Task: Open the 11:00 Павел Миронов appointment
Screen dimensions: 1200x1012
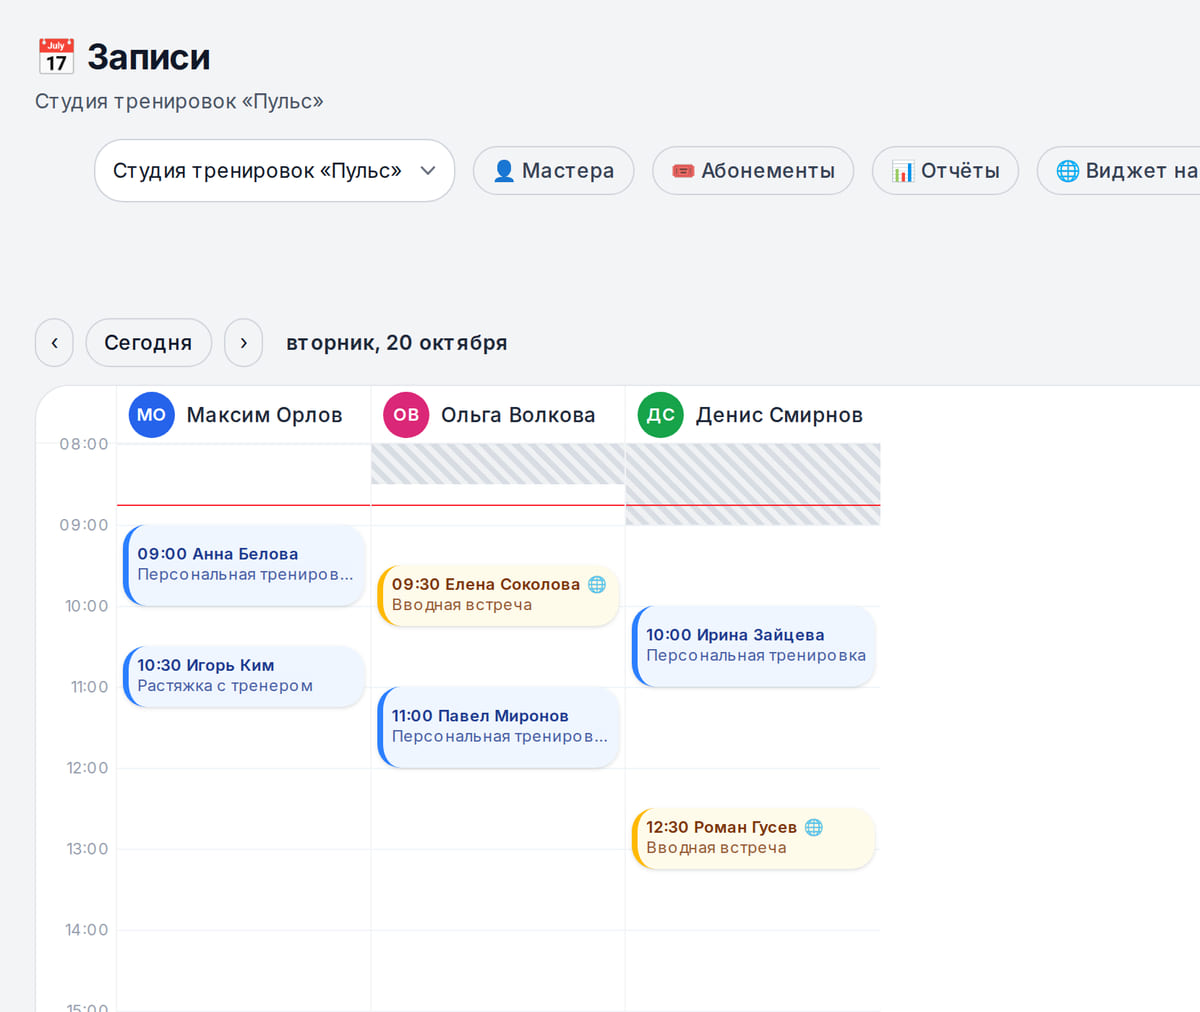Action: coord(498,727)
